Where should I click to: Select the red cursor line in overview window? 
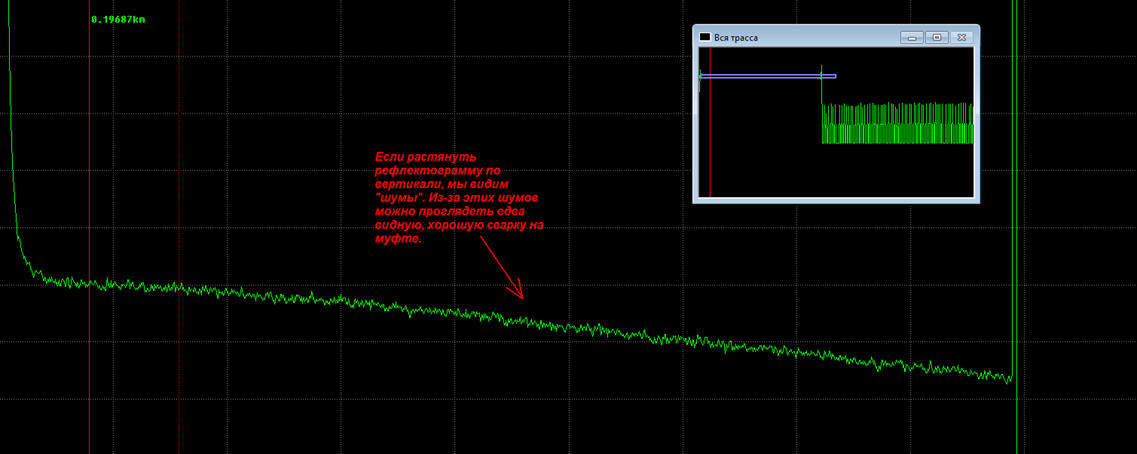(710, 140)
